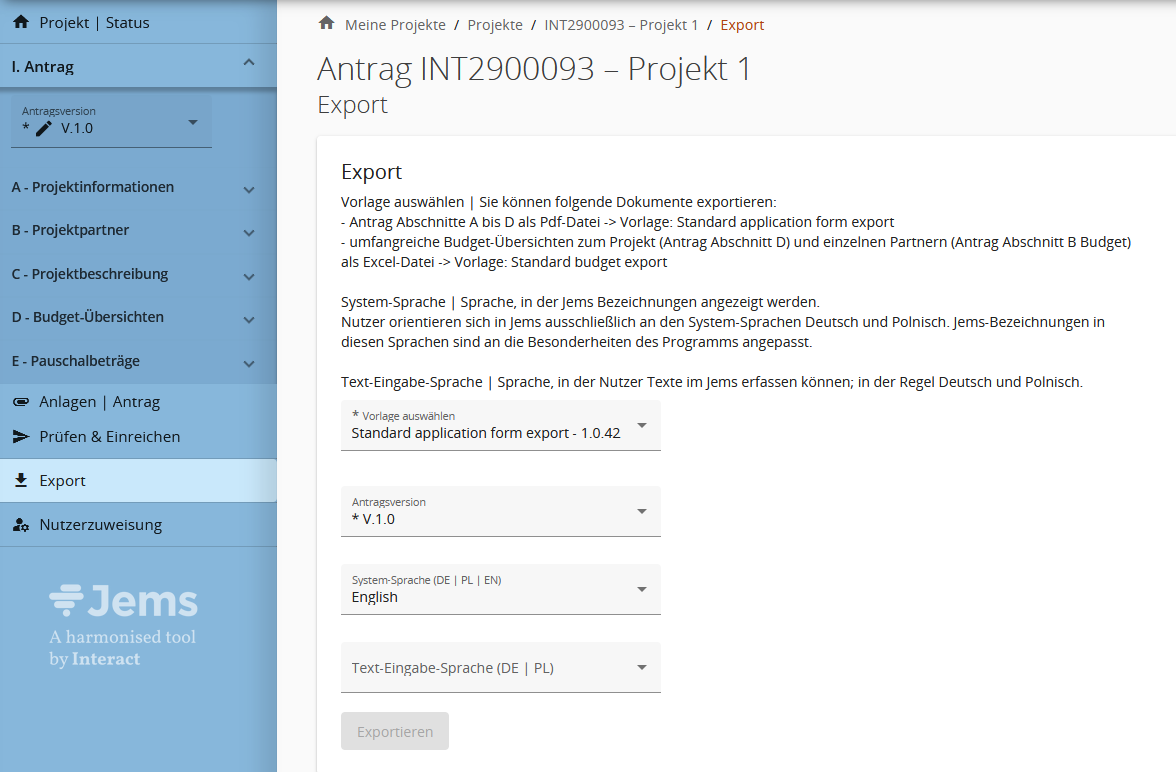Click the home icon in breadcrumb
The width and height of the screenshot is (1176, 772).
(x=326, y=24)
